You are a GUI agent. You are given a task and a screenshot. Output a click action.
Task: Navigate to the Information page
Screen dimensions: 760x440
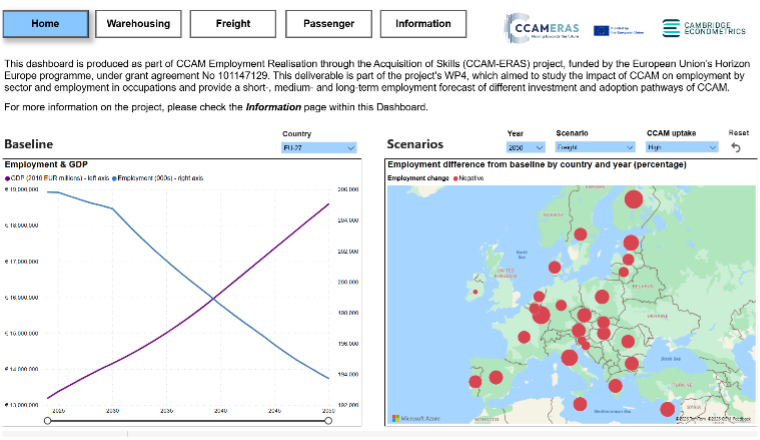(423, 24)
